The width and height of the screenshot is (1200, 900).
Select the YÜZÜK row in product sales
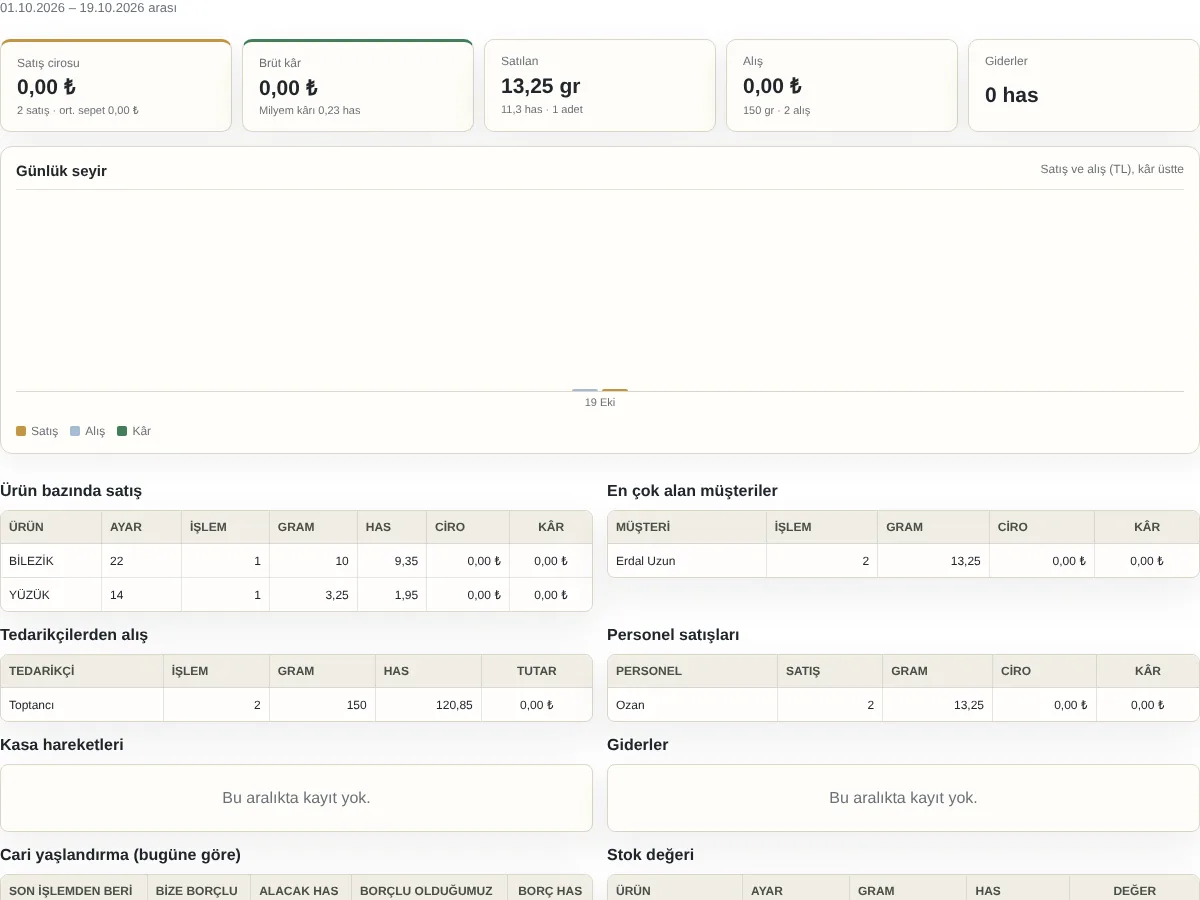click(x=296, y=595)
